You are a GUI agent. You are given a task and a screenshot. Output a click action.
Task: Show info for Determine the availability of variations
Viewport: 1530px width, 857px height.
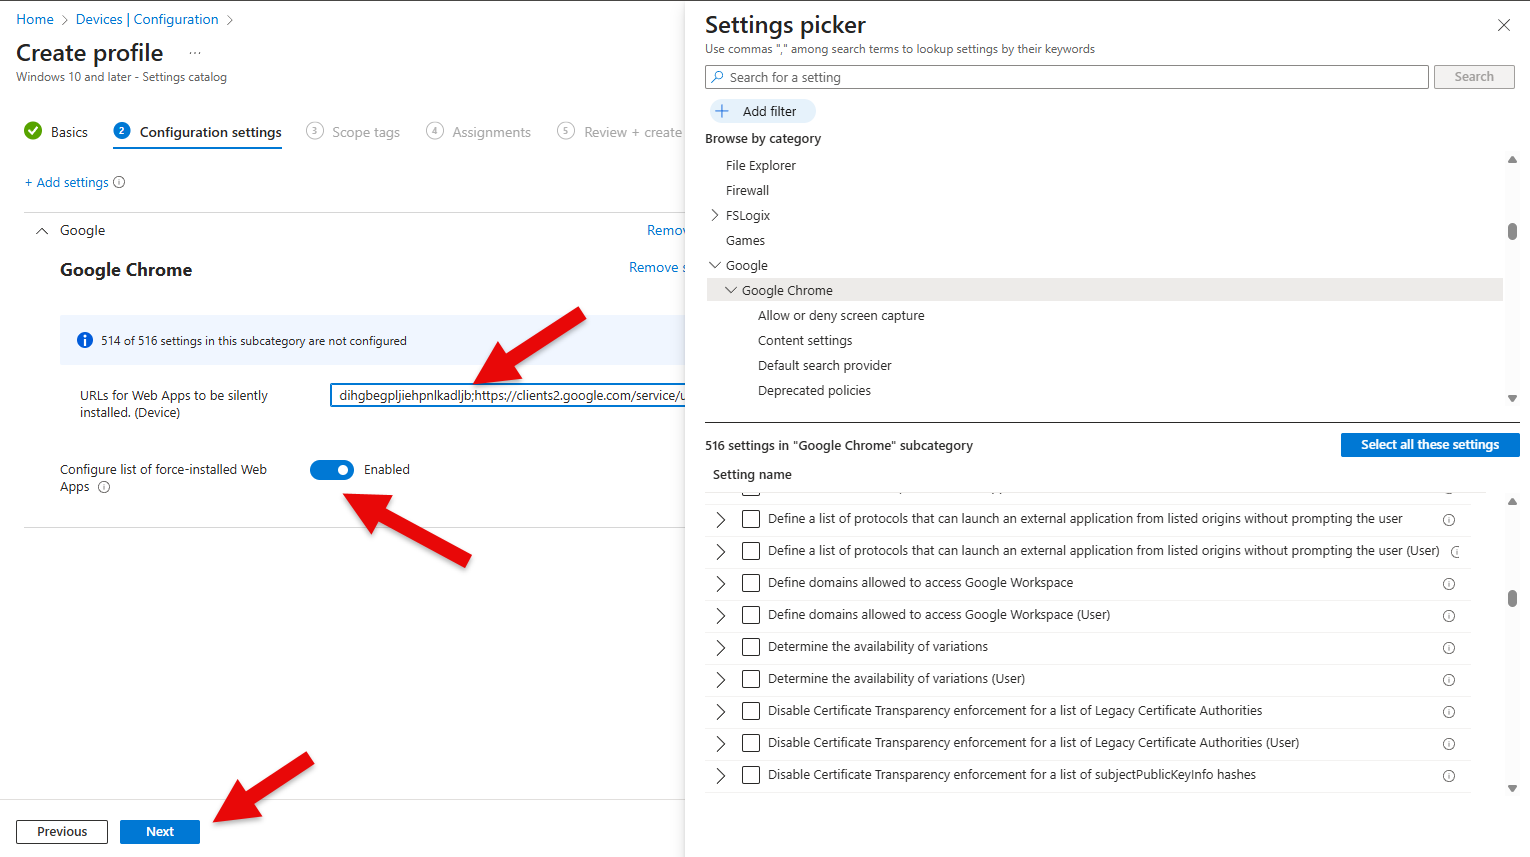[x=1449, y=648]
